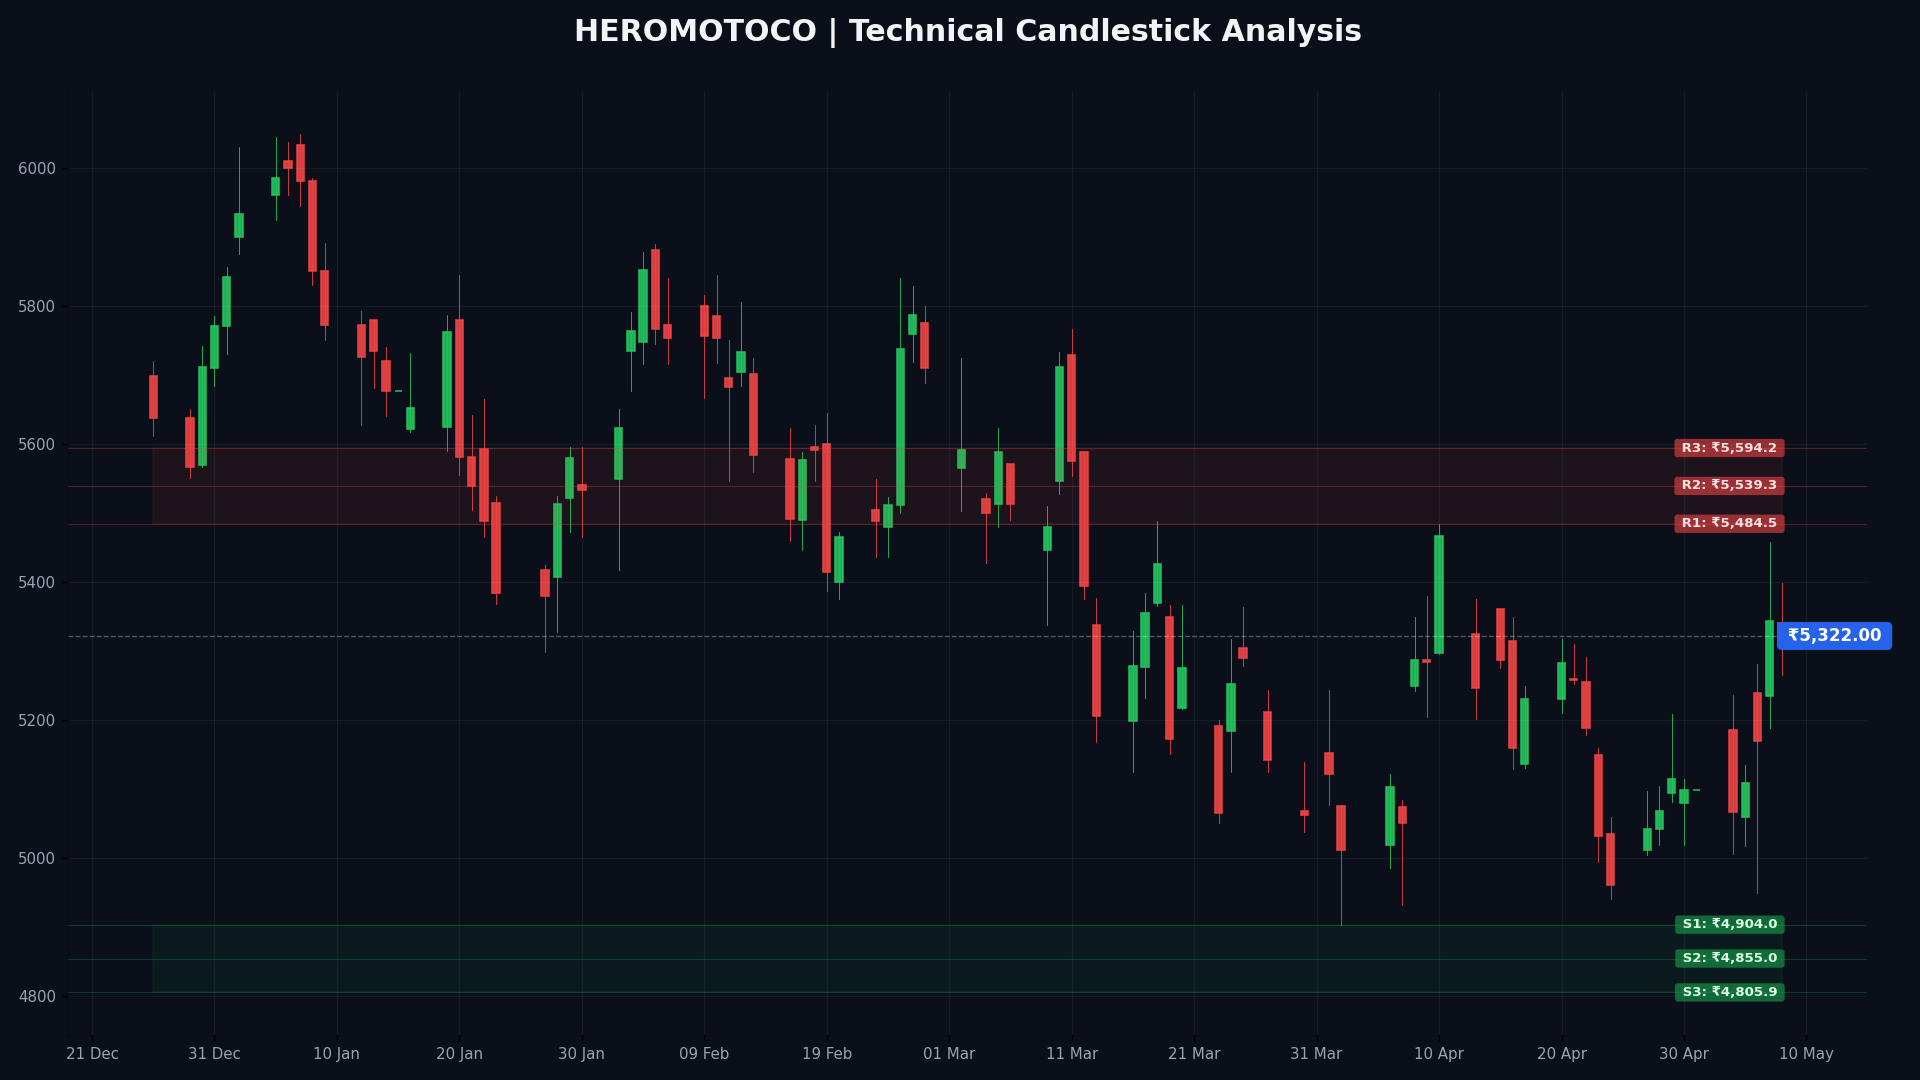
Task: Click the 5200 y-axis price label
Action: (x=37, y=721)
